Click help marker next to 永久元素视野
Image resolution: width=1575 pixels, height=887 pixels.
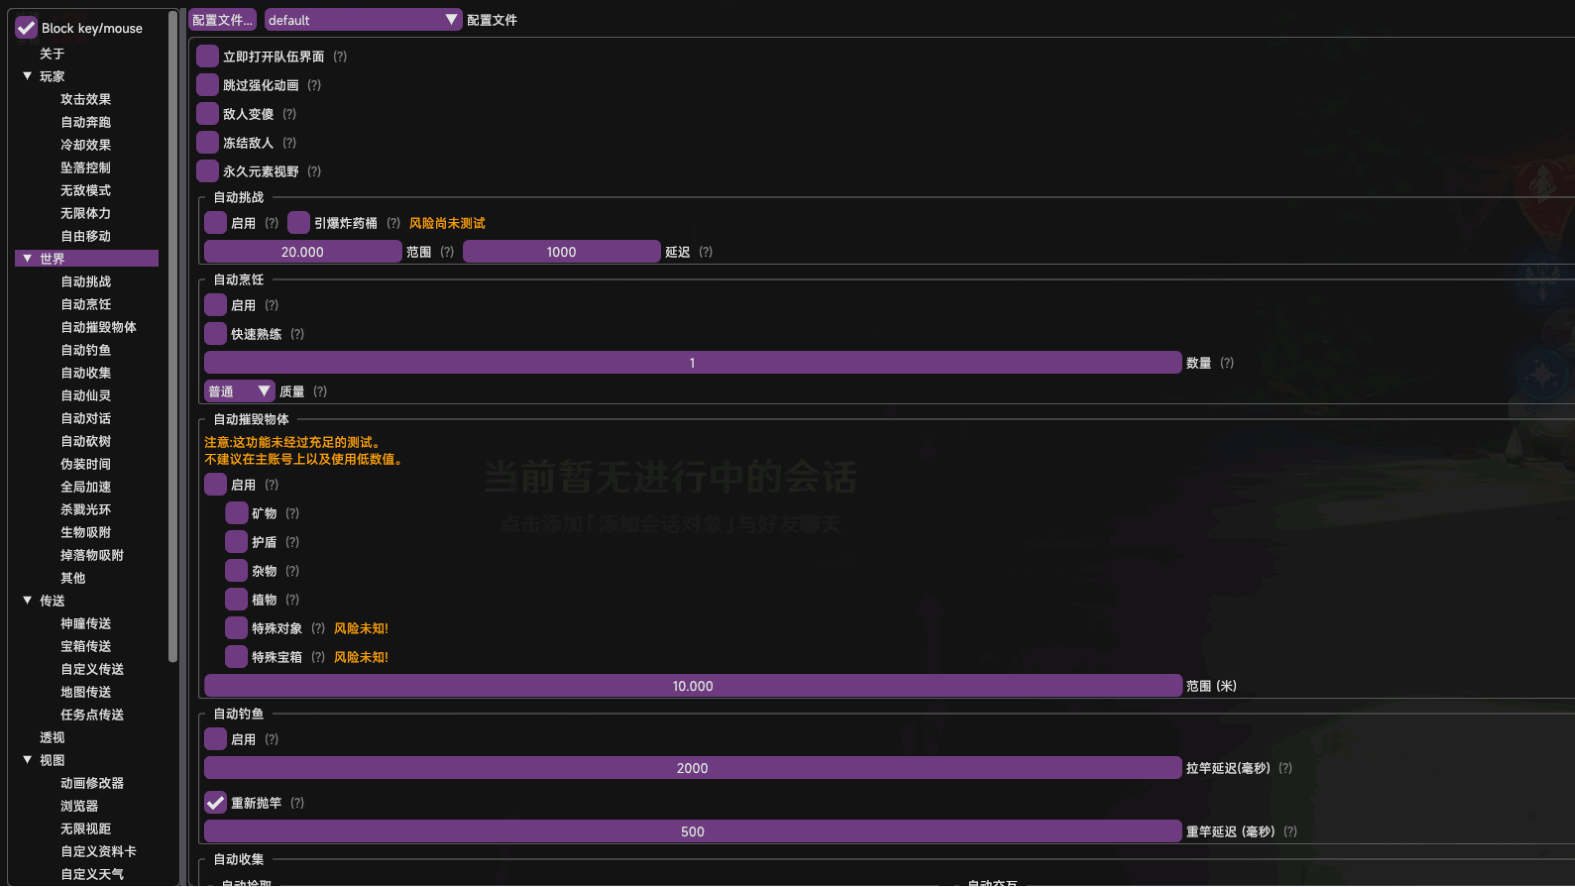[314, 172]
